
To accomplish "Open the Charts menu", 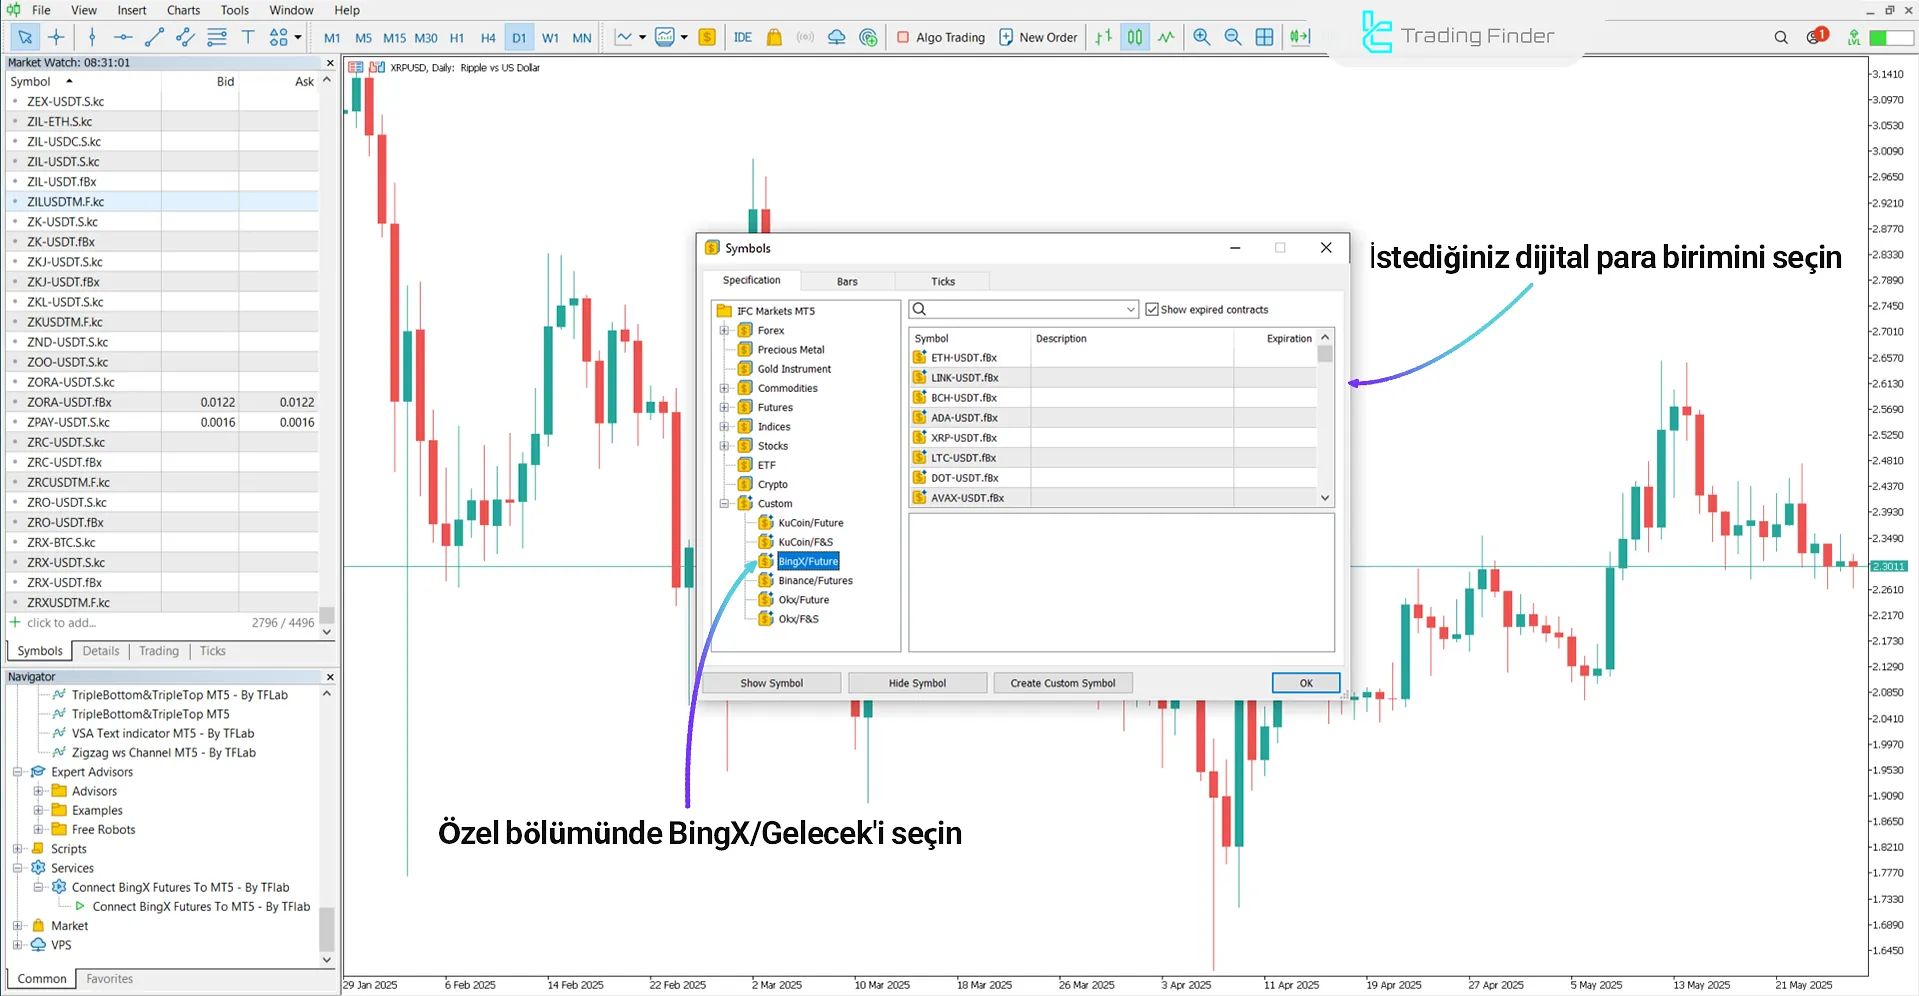I will [183, 10].
